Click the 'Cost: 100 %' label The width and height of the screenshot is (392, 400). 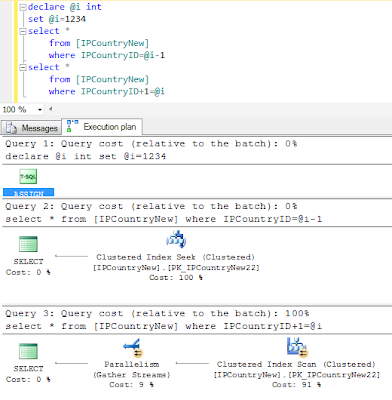tap(176, 278)
